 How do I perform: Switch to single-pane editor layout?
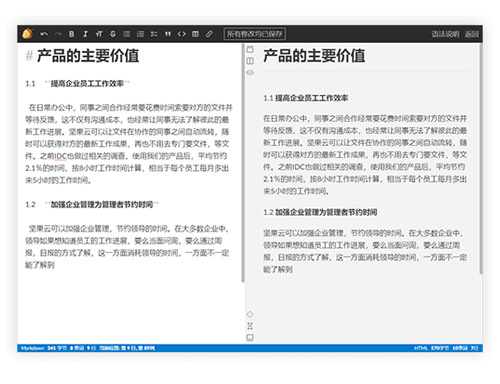[250, 50]
